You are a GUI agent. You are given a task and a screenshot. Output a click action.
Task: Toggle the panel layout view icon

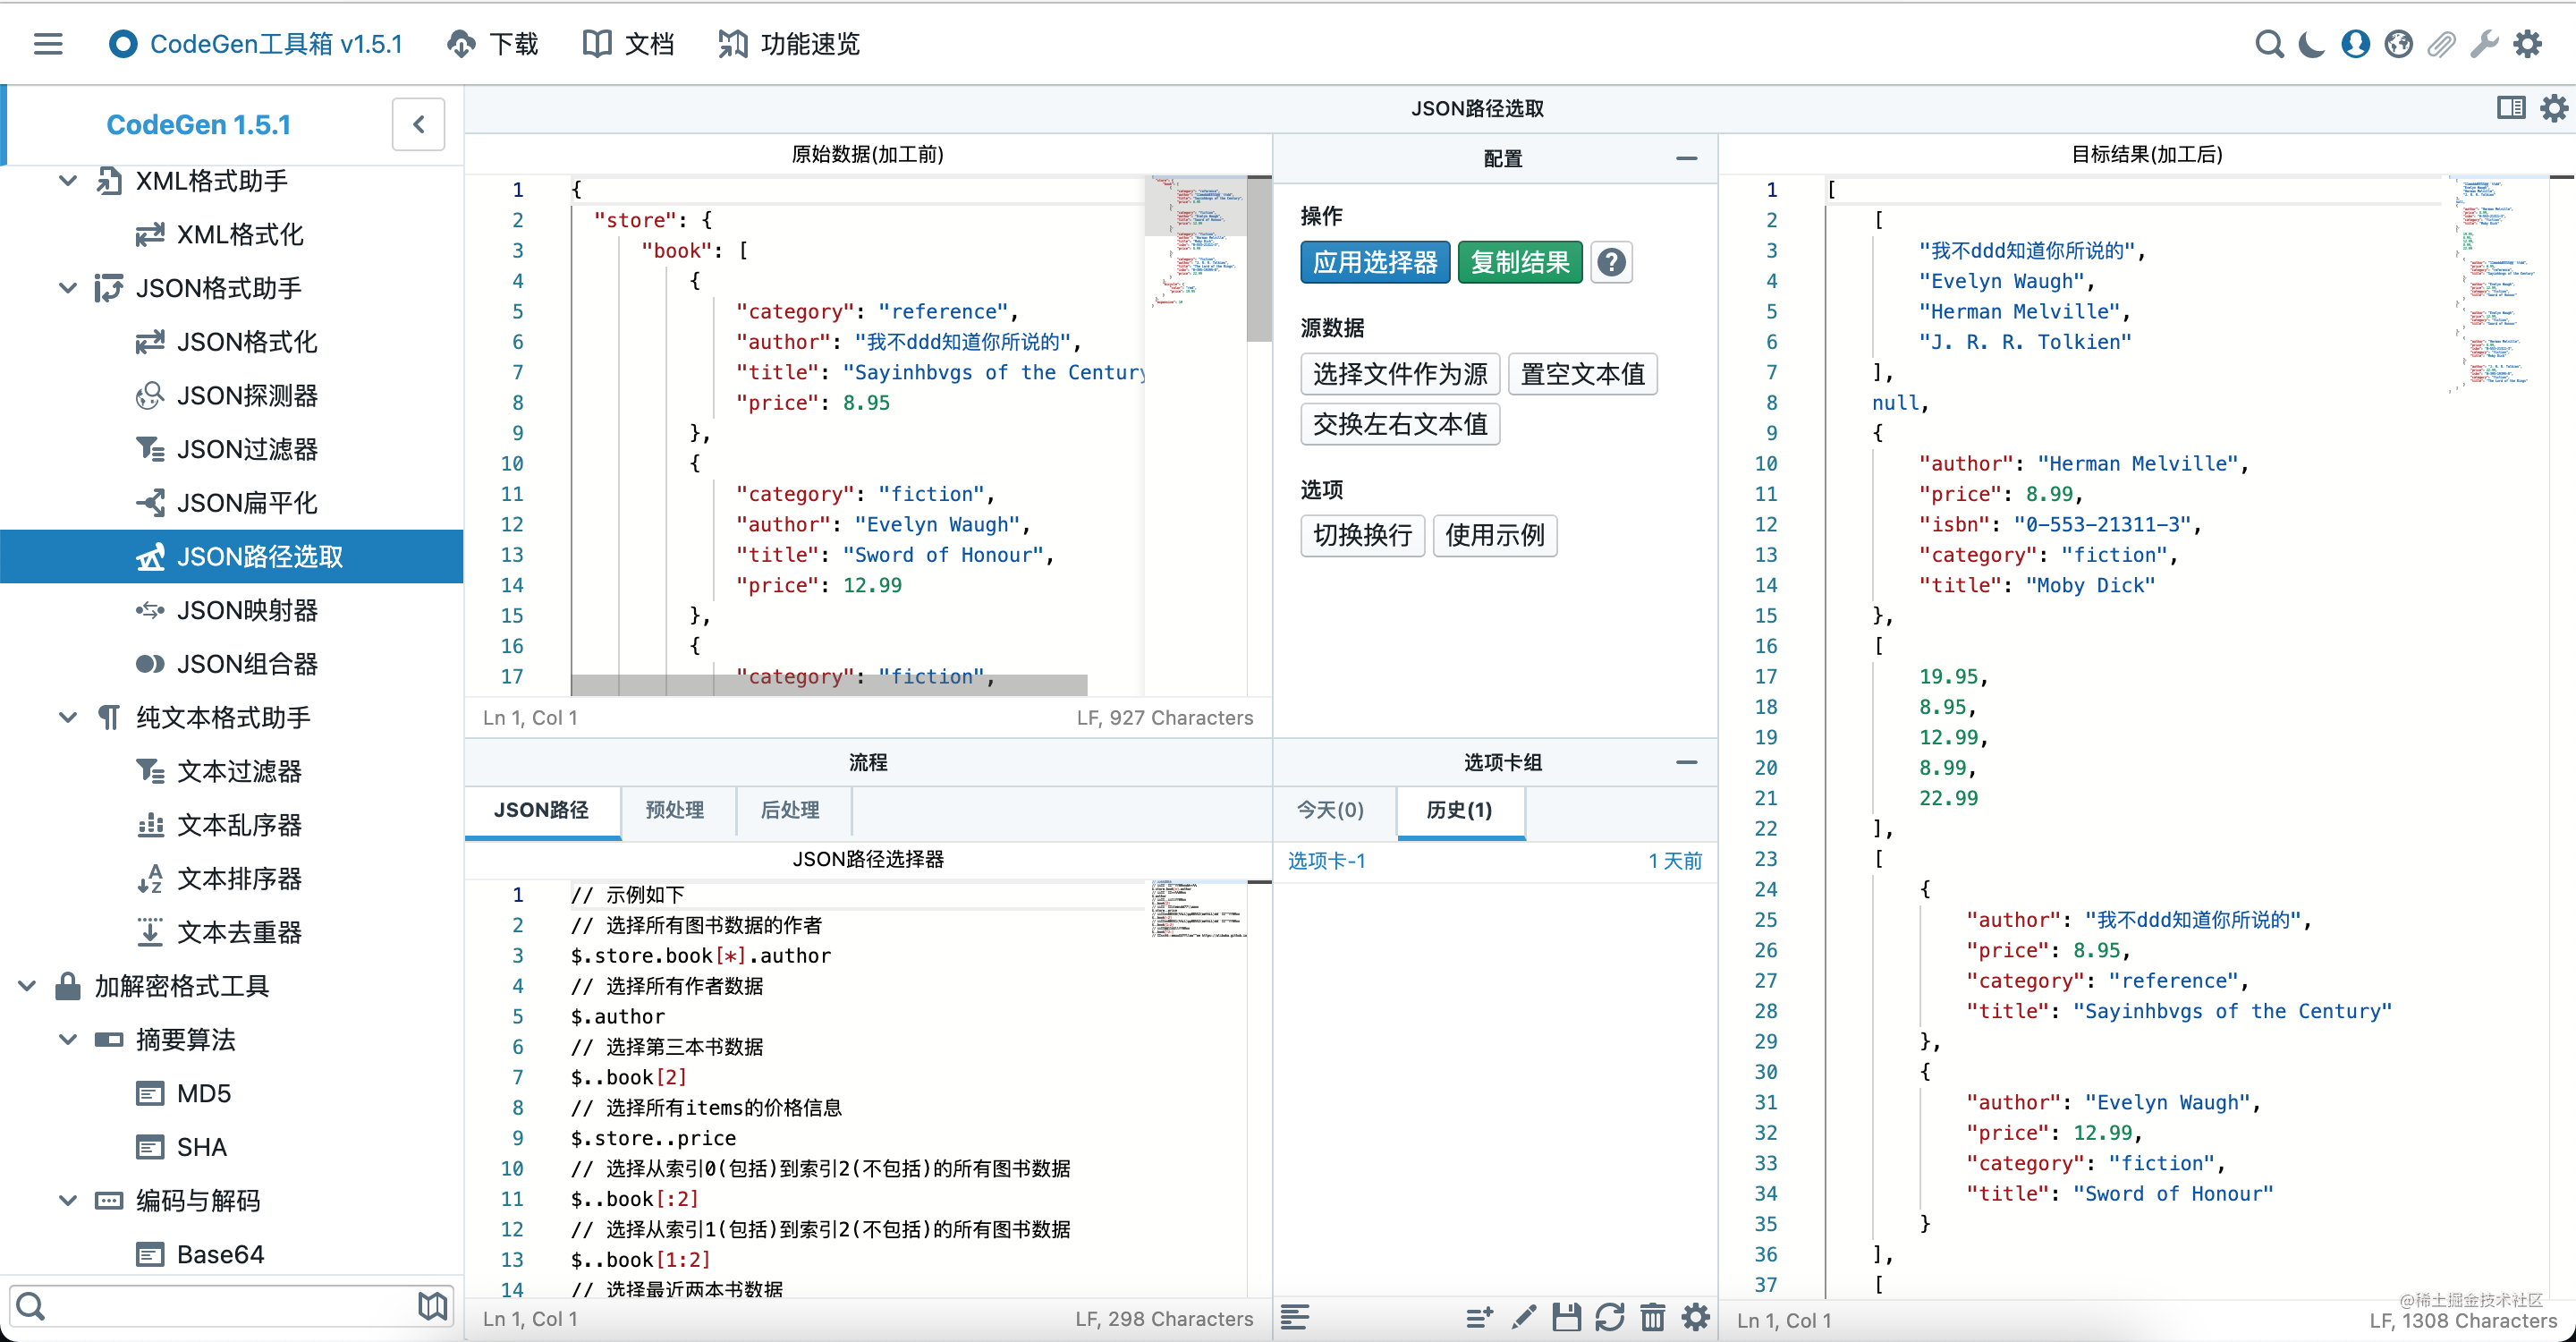coord(2510,108)
